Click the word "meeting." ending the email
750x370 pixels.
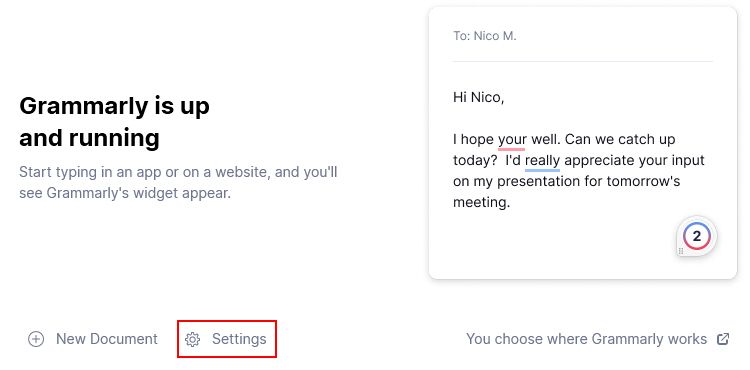482,202
